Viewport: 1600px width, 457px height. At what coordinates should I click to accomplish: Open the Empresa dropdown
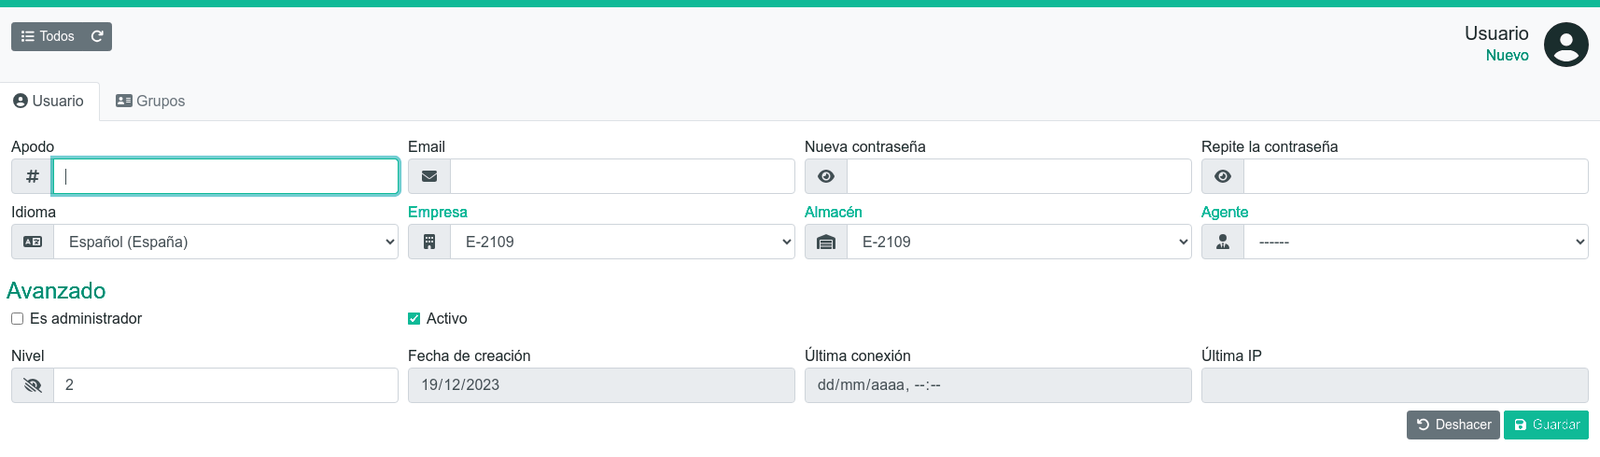tap(622, 242)
